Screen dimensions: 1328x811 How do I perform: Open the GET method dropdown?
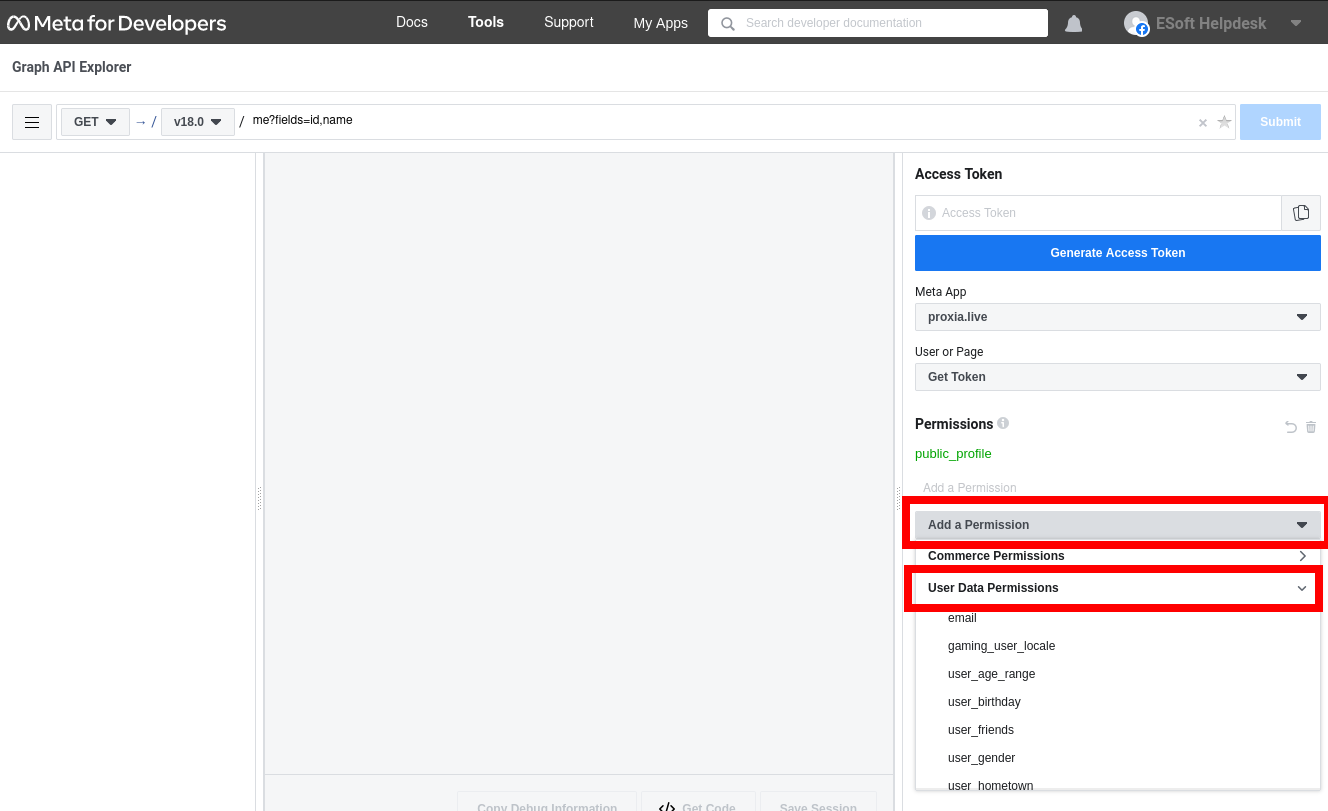[x=95, y=122]
